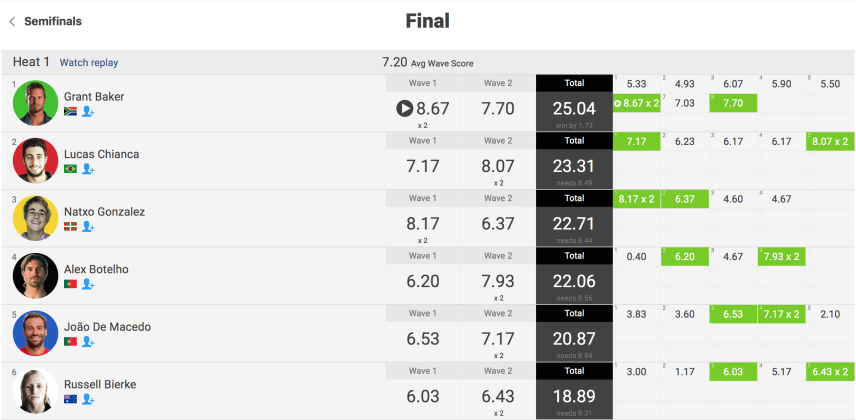Viewport: 856px width, 420px height.
Task: Open the Watch replay link for Heat 1
Action: [x=88, y=63]
